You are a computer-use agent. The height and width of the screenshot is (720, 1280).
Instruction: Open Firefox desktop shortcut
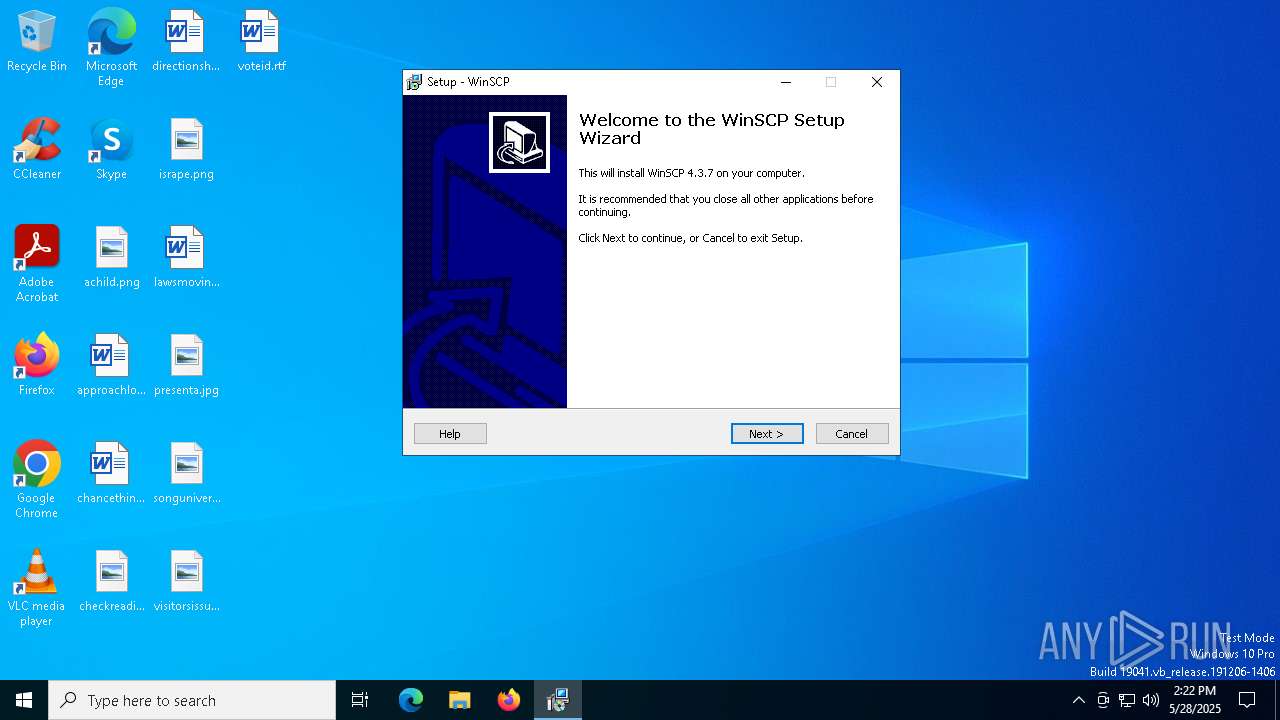point(37,365)
